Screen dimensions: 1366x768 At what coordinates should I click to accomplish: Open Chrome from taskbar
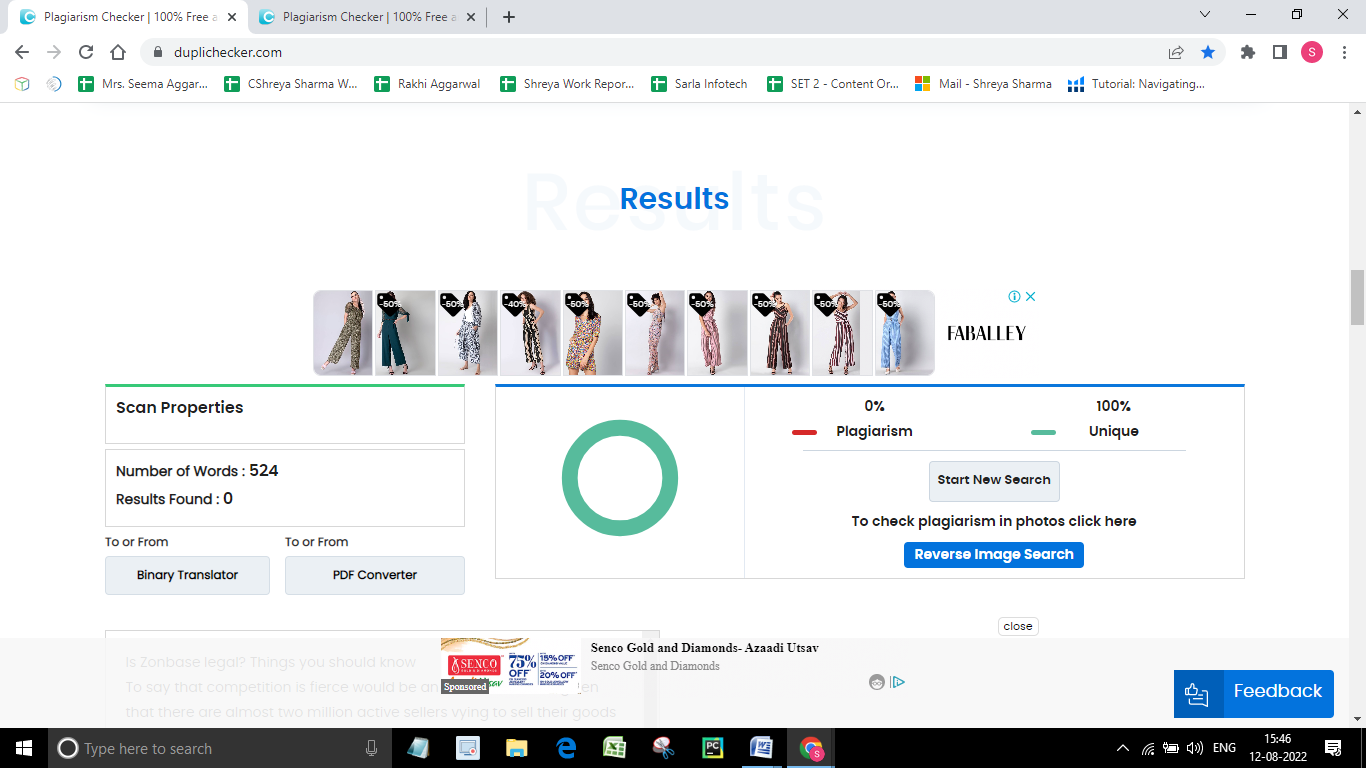click(810, 748)
